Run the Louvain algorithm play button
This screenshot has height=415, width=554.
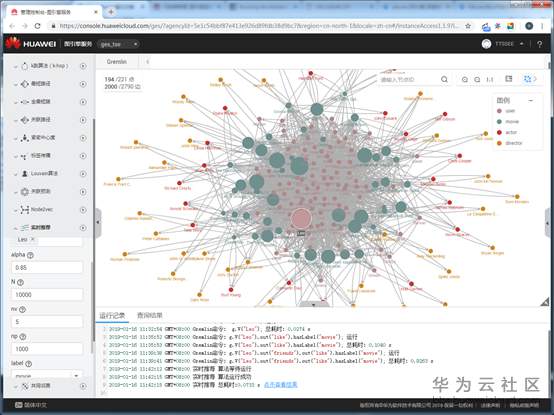(83, 174)
